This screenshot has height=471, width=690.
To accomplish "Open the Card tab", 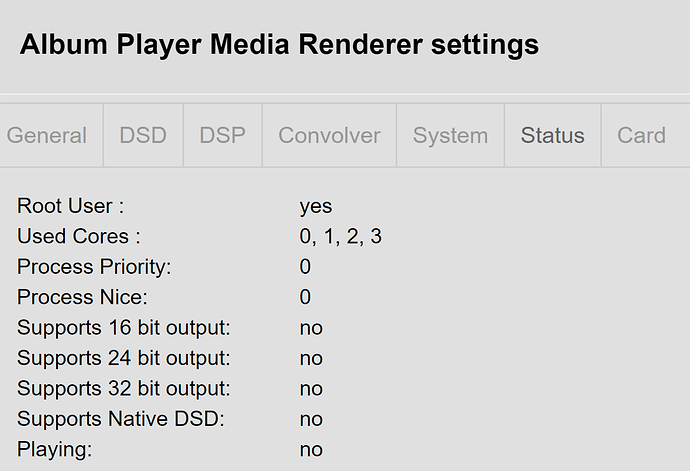I will coord(642,135).
